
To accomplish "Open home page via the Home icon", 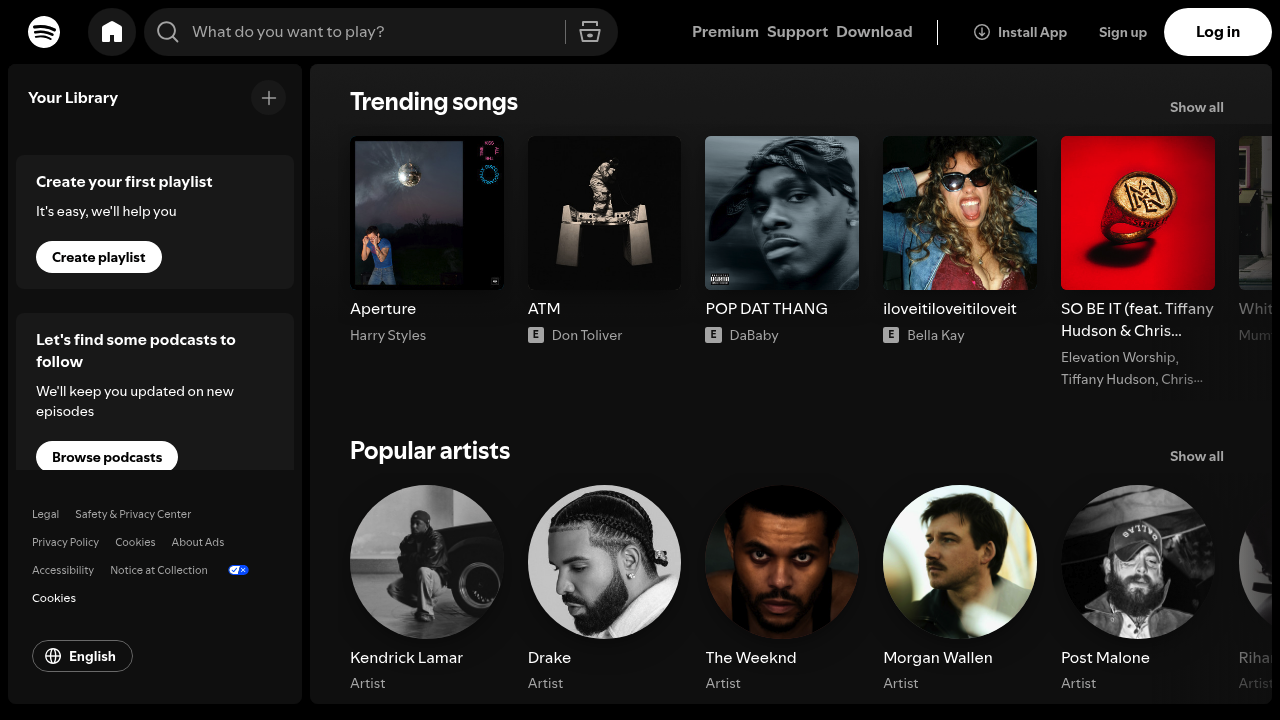I will click(112, 32).
